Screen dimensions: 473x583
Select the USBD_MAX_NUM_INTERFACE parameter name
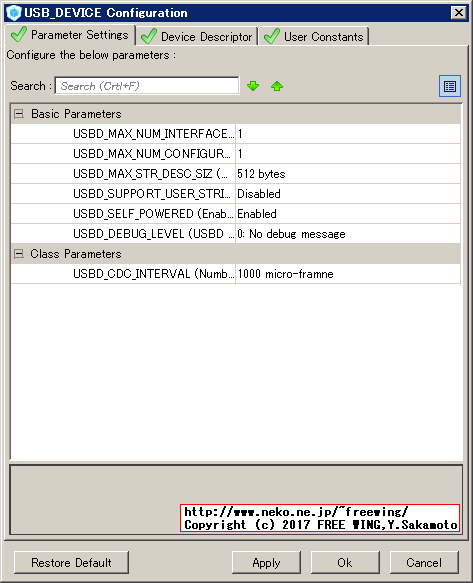[154, 134]
